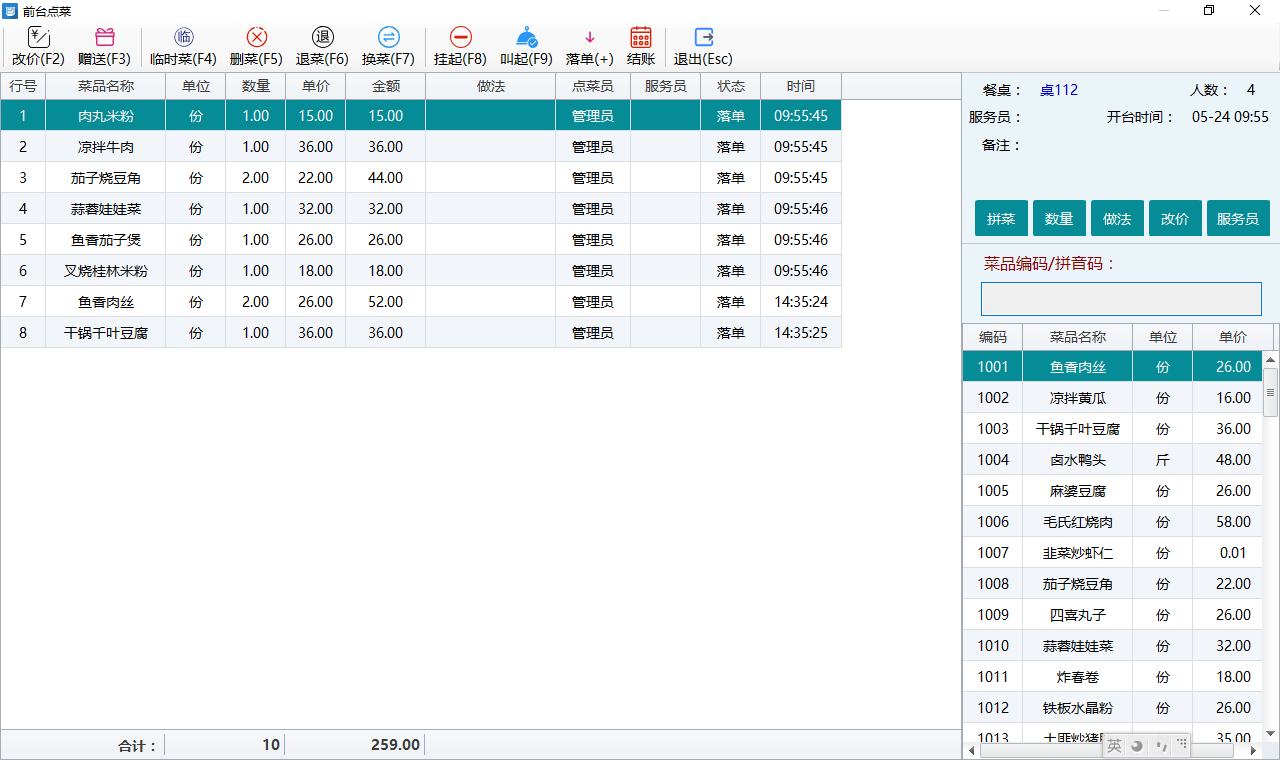
Task: Pick menu item 1005 麻婆豆腐
Action: [1113, 491]
